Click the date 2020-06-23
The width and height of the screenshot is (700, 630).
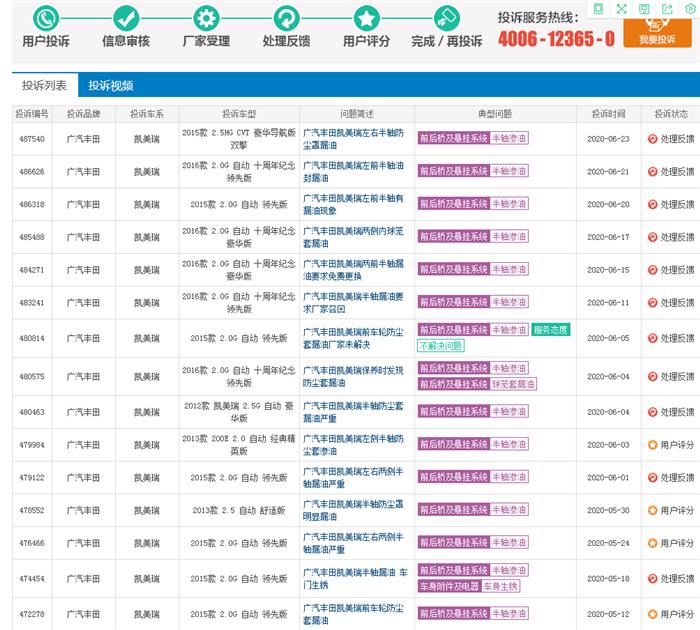(608, 139)
